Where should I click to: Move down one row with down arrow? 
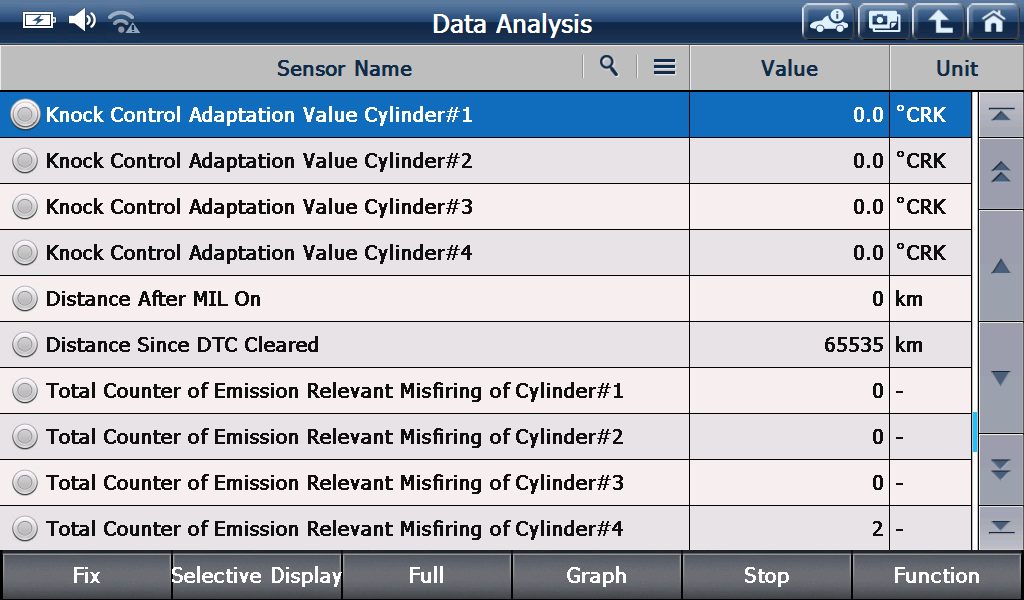(x=1000, y=377)
